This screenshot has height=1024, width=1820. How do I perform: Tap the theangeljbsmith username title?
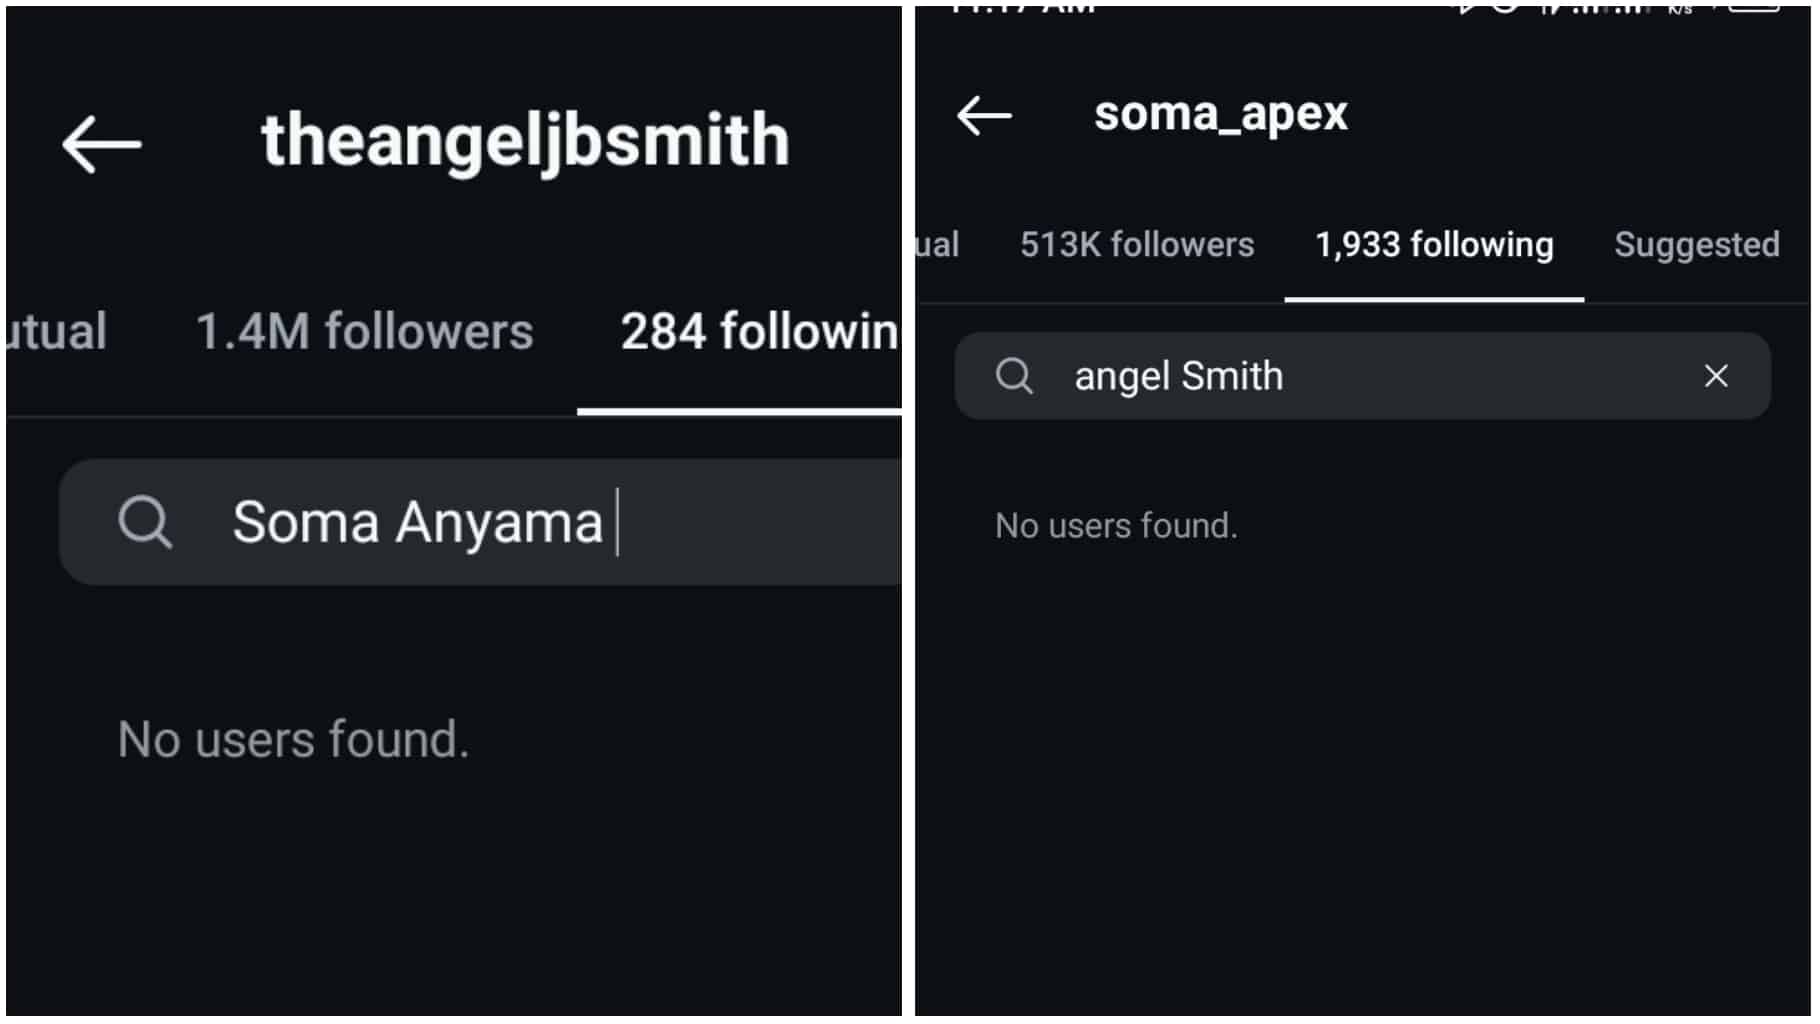tap(525, 141)
